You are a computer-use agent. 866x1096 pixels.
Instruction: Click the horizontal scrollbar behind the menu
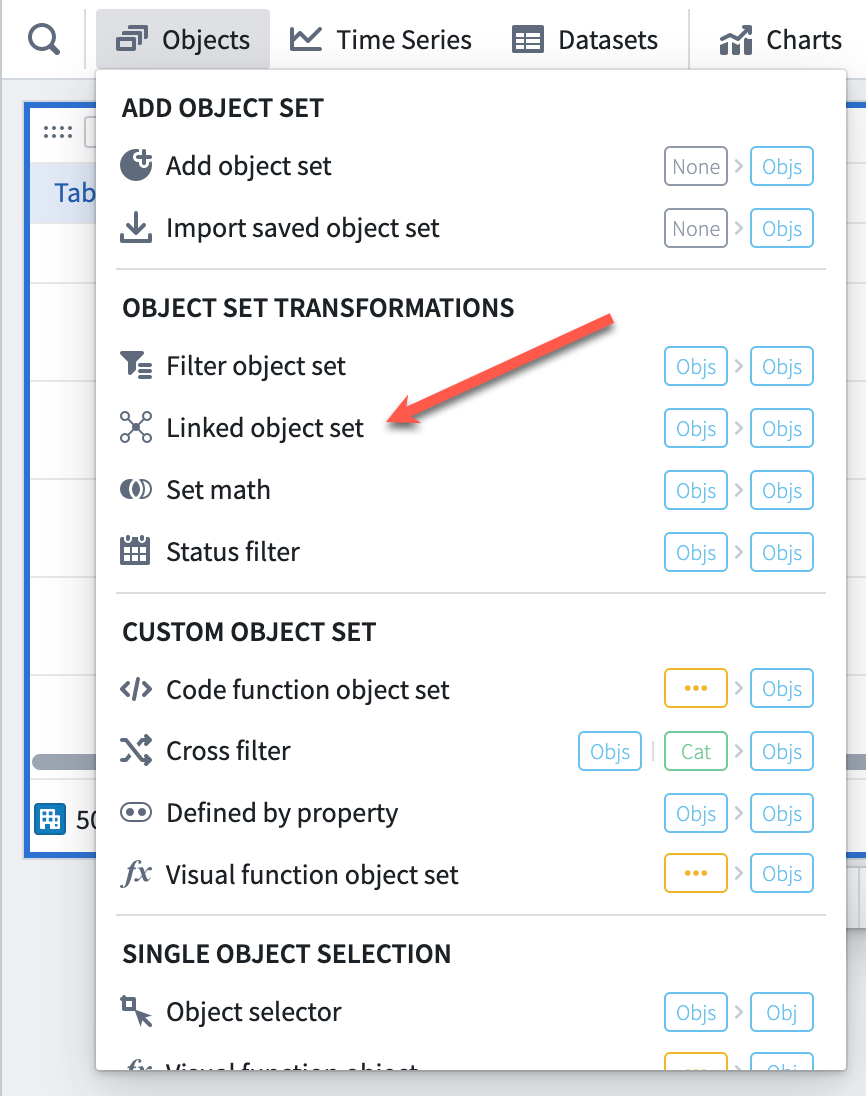64,762
